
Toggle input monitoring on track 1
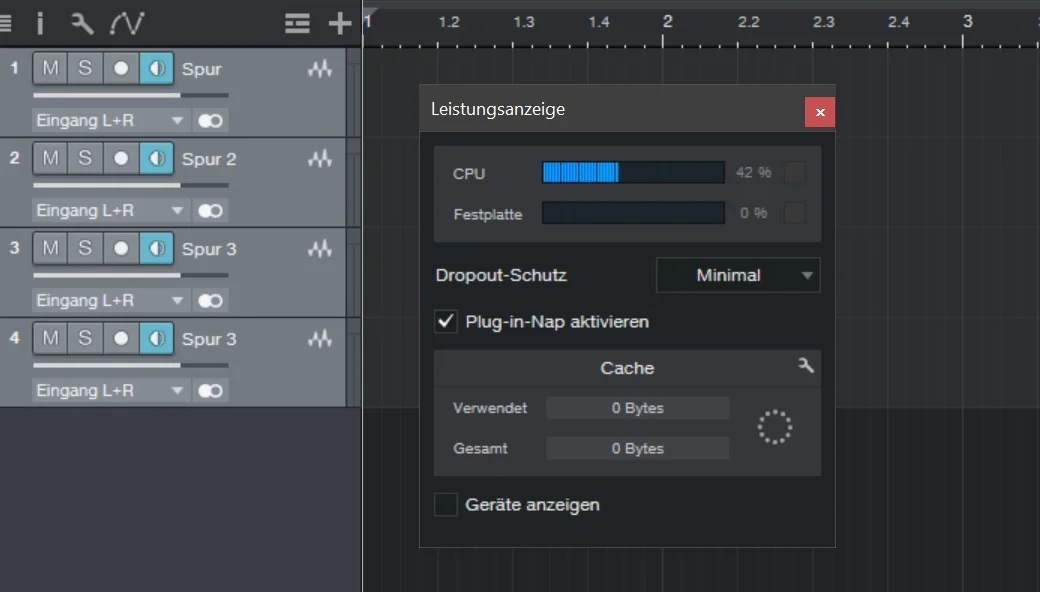pyautogui.click(x=157, y=68)
